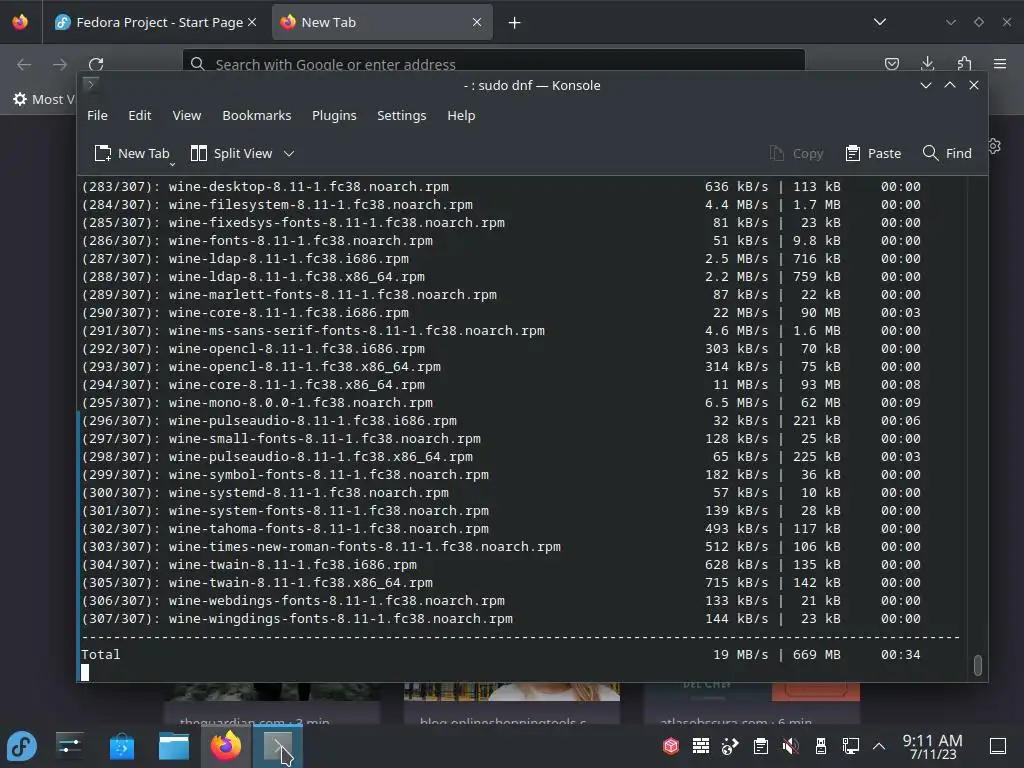Launch Discover software center from taskbar

(x=122, y=746)
